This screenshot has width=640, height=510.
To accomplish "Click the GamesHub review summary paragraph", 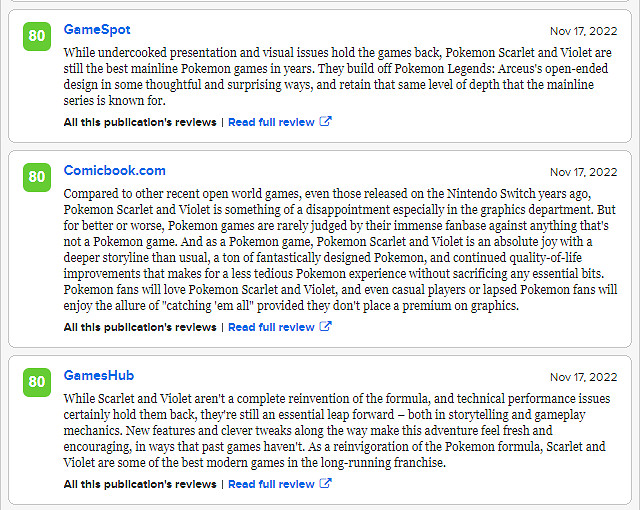I will [x=340, y=430].
